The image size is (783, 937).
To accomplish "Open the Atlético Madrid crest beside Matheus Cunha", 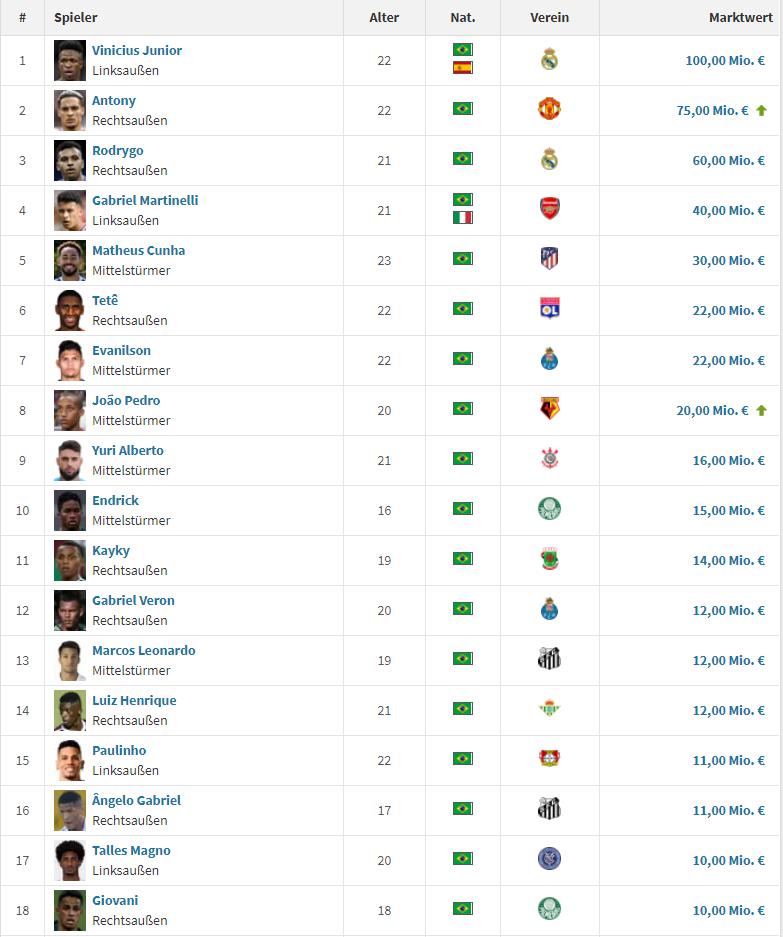I will 549,259.
